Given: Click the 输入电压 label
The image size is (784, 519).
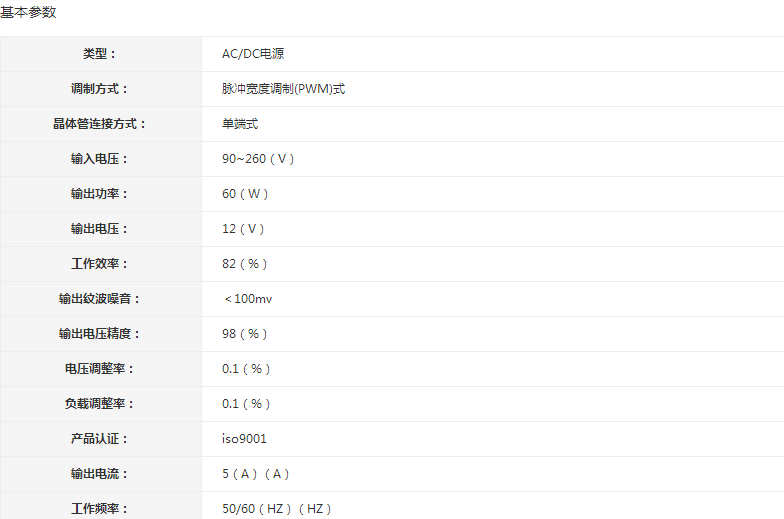Looking at the screenshot, I should click(x=100, y=159).
